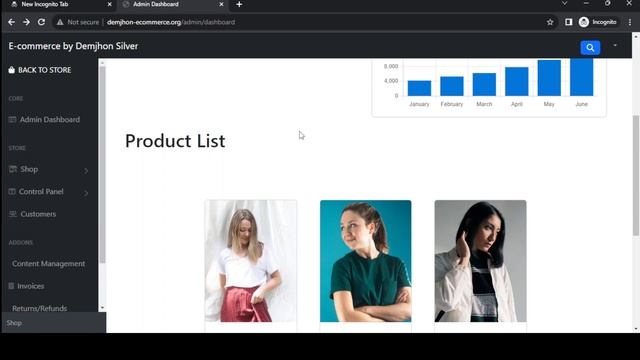Open Control Panel sidebar menu
The image size is (640, 360).
[41, 191]
